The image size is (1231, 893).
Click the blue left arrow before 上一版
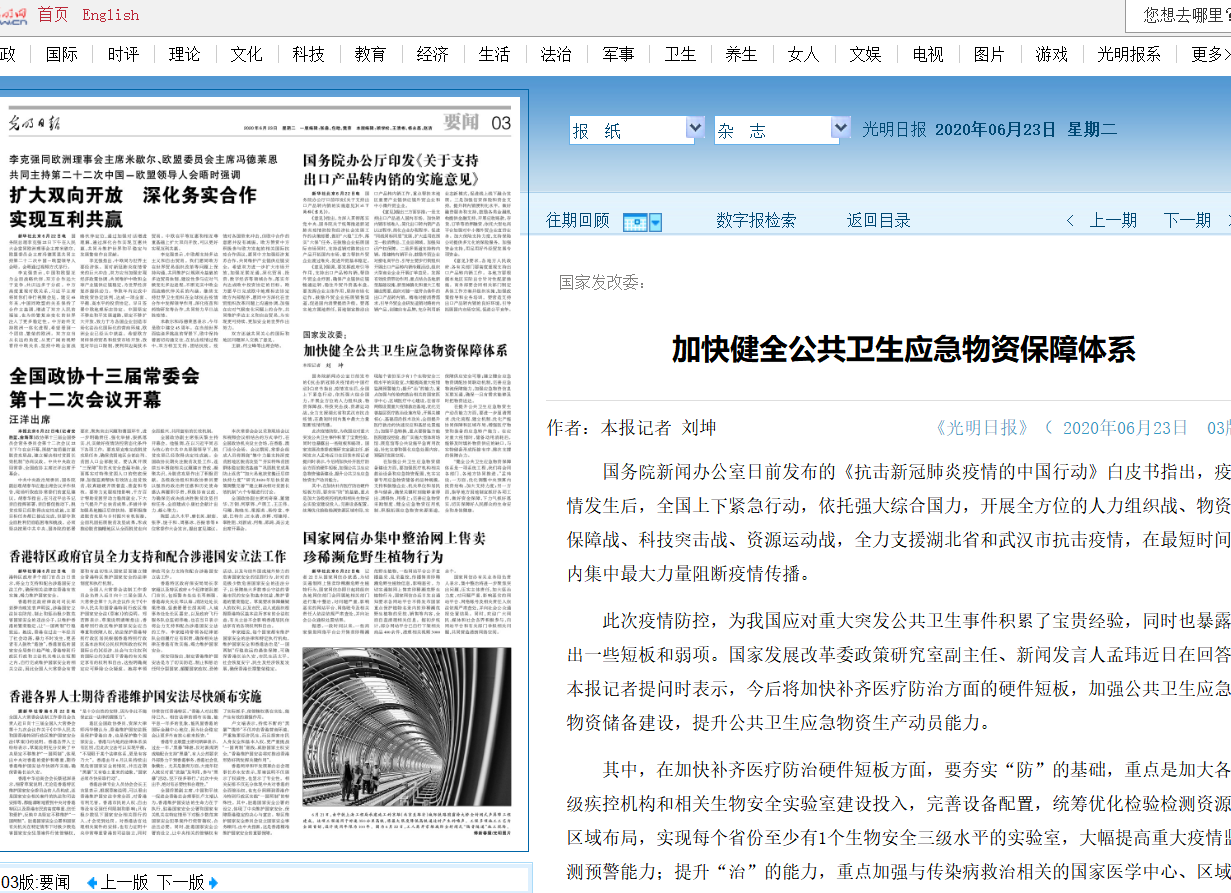pyautogui.click(x=92, y=882)
